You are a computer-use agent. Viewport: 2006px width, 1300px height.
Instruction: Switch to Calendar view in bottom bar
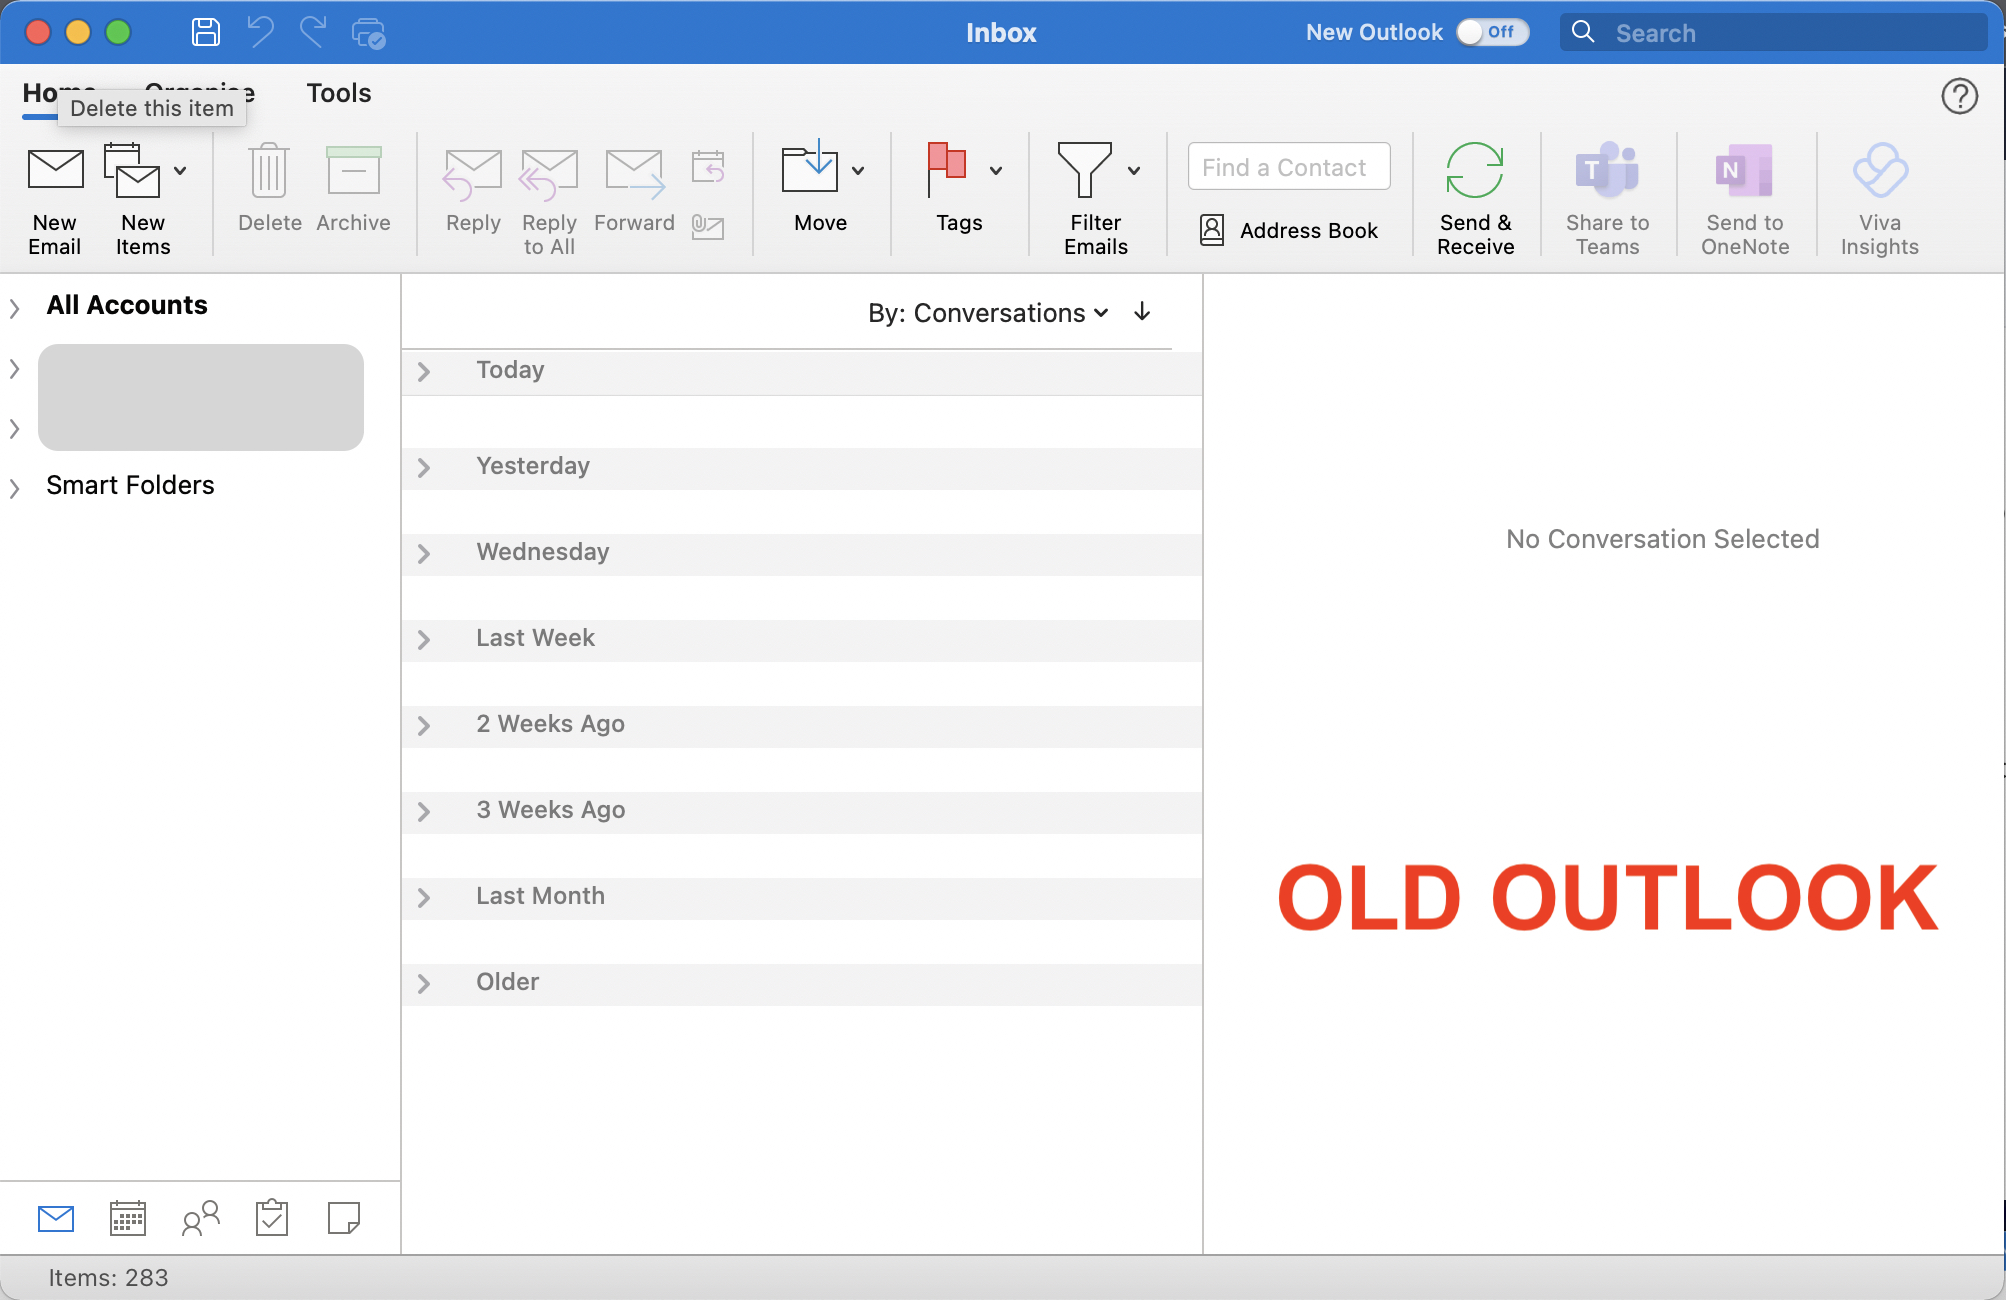[x=128, y=1218]
